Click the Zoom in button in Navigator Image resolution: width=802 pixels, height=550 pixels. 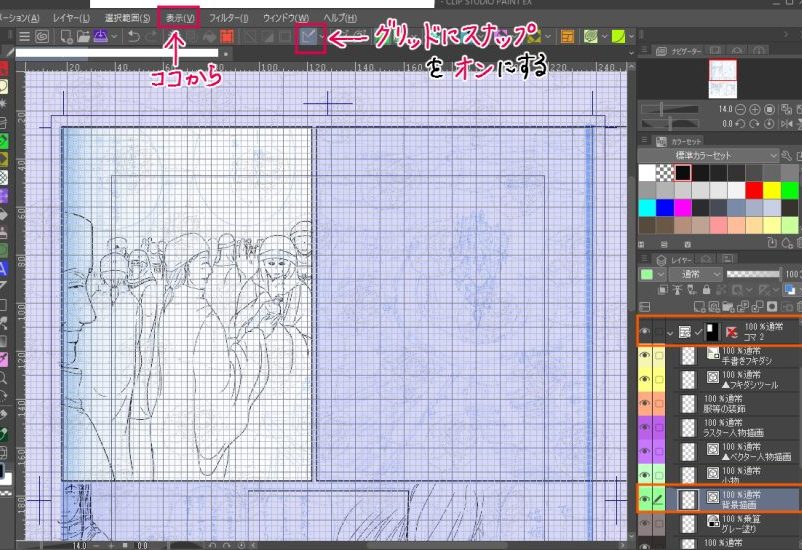pyautogui.click(x=754, y=109)
